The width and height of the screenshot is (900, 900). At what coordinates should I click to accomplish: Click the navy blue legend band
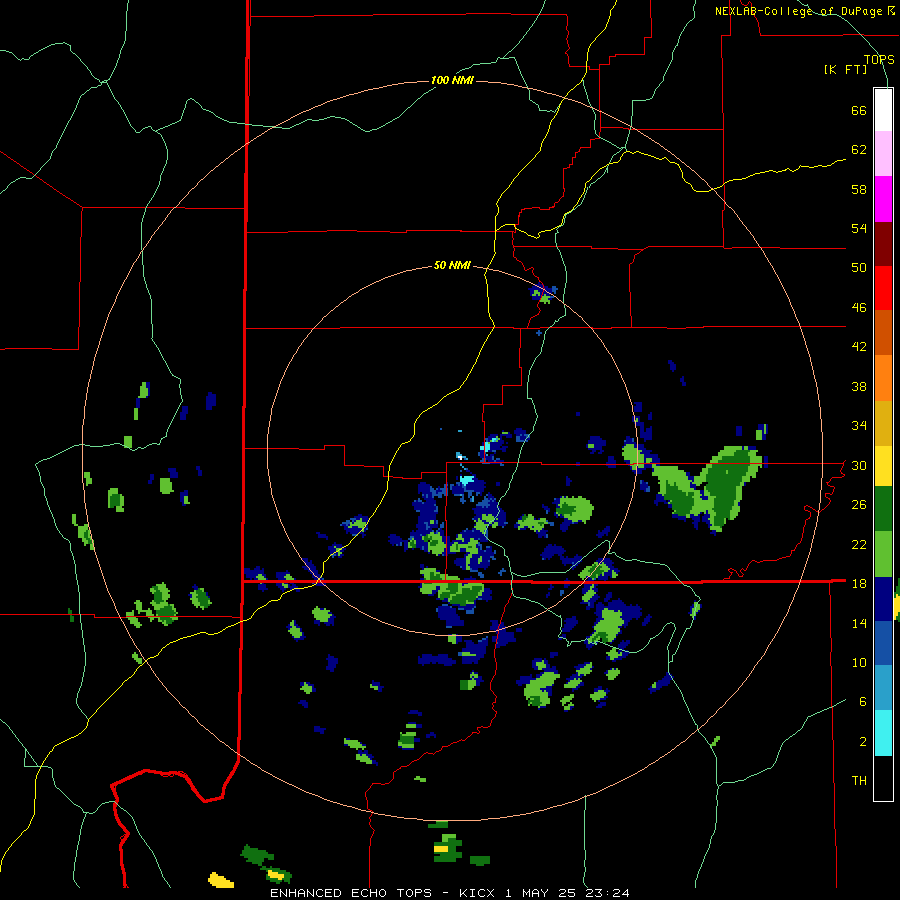883,599
